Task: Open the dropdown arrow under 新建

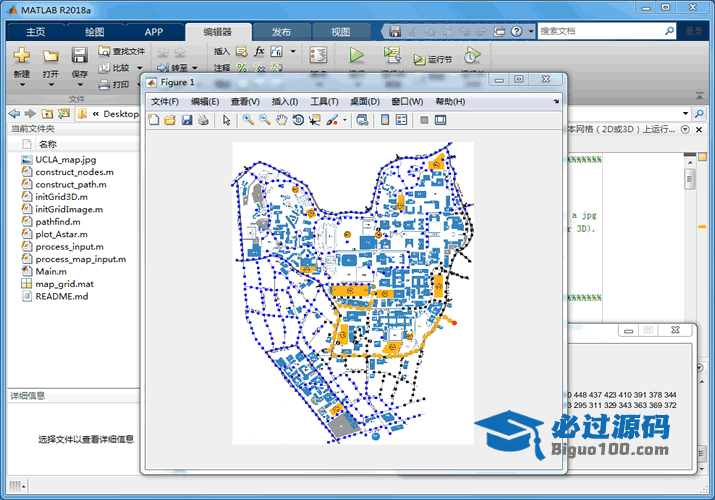Action: (x=21, y=85)
